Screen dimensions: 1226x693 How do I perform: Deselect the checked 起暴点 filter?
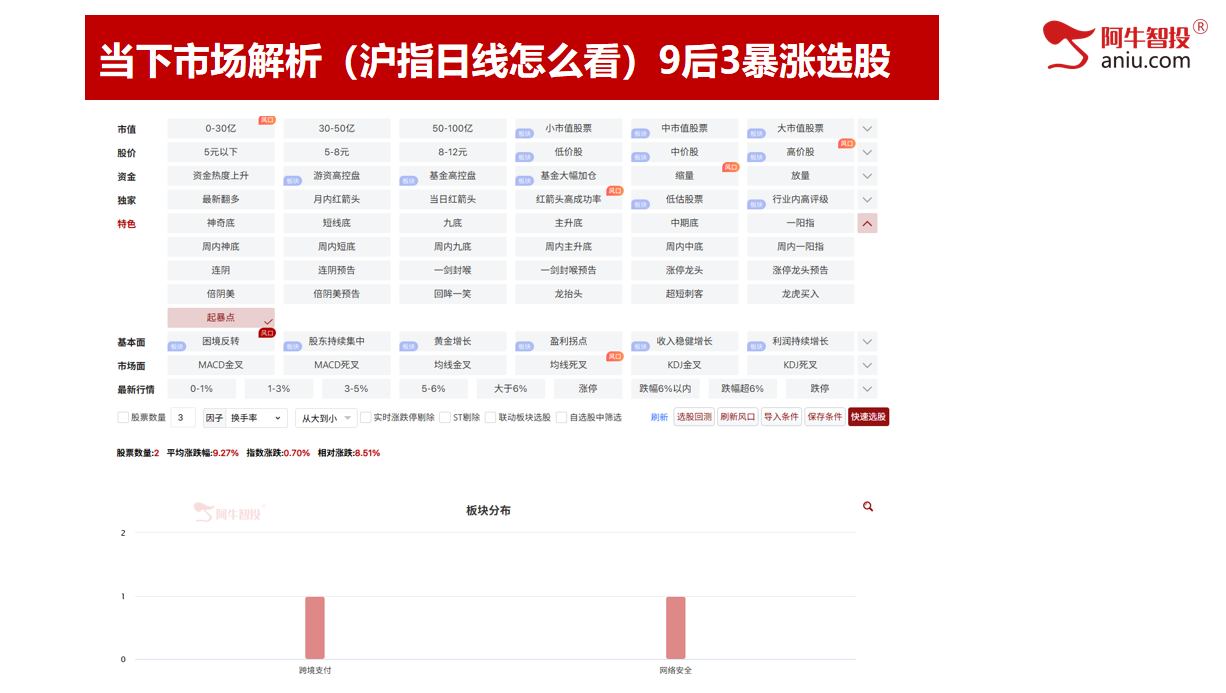click(x=221, y=318)
